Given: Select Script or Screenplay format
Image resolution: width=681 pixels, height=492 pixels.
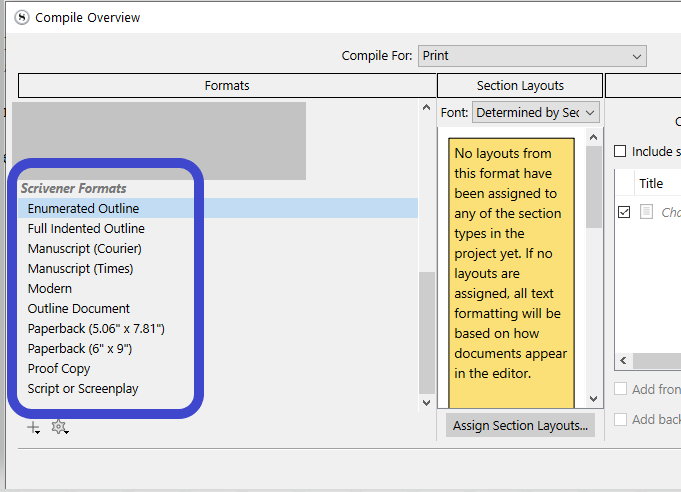Looking at the screenshot, I should (83, 388).
